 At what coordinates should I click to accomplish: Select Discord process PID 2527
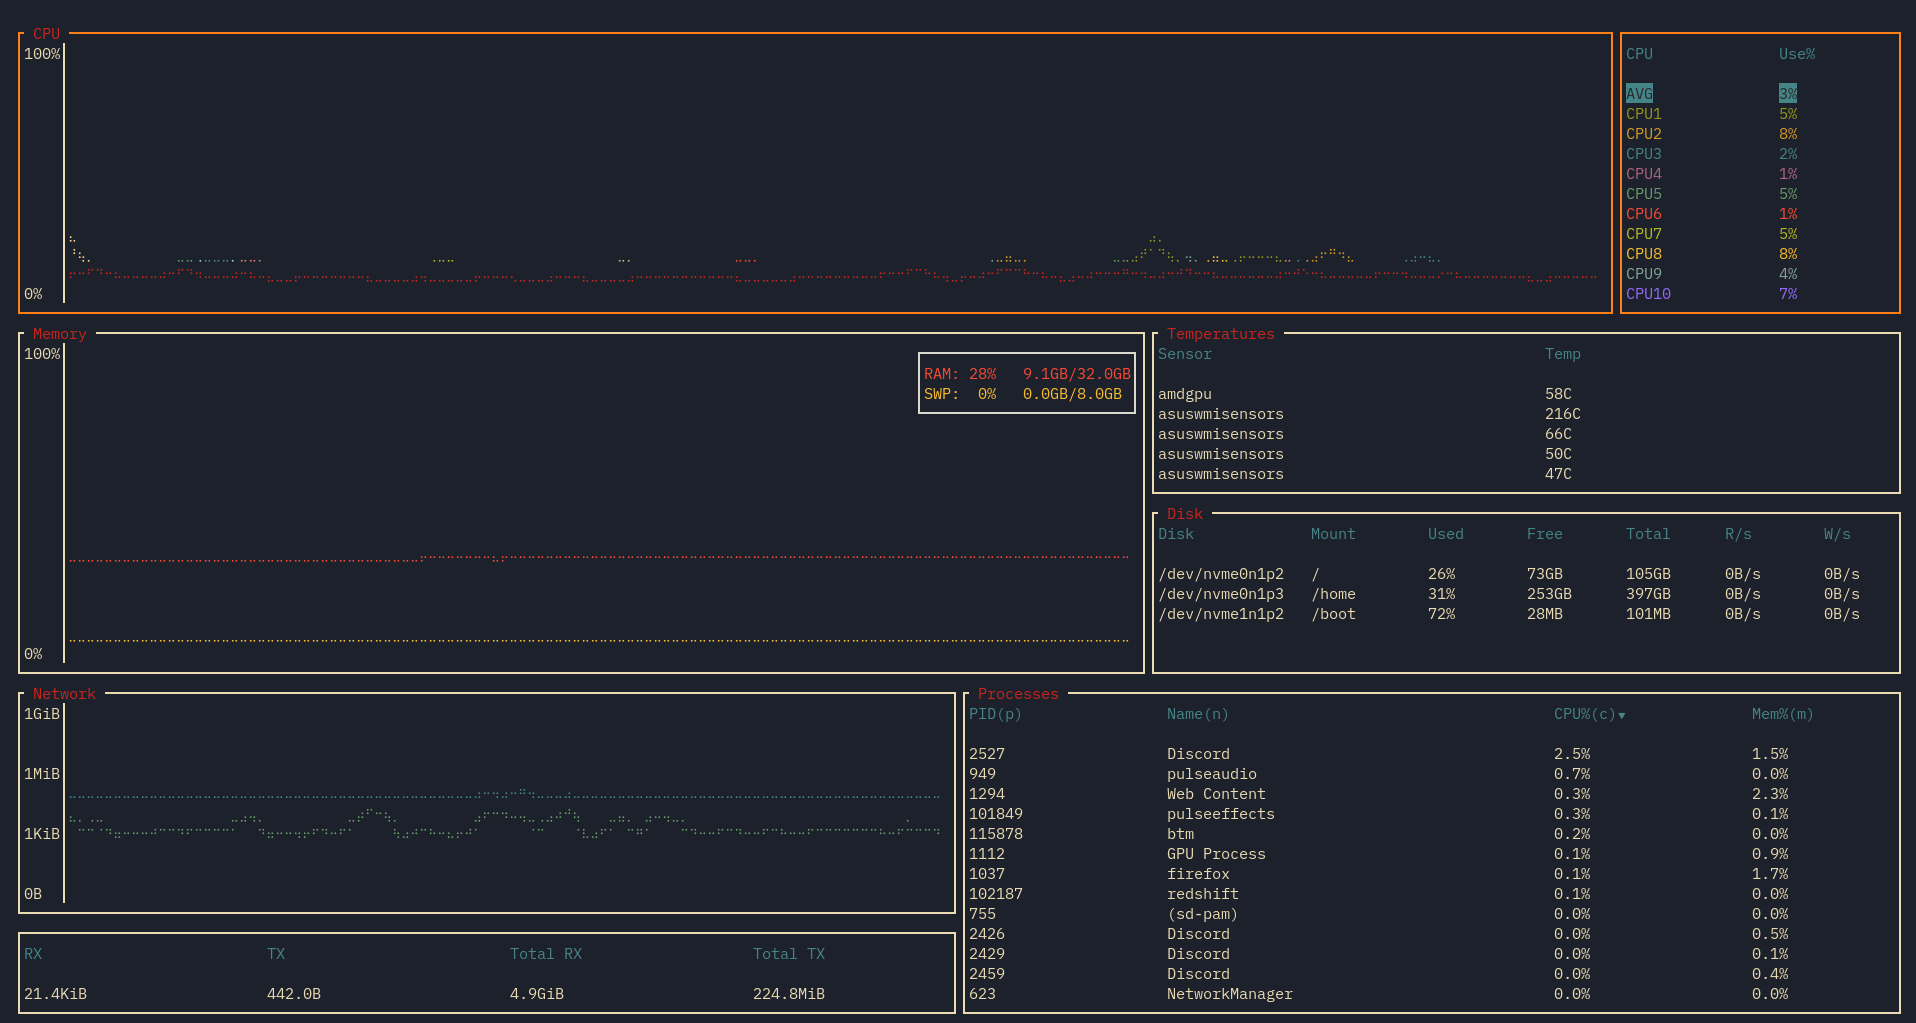1431,754
